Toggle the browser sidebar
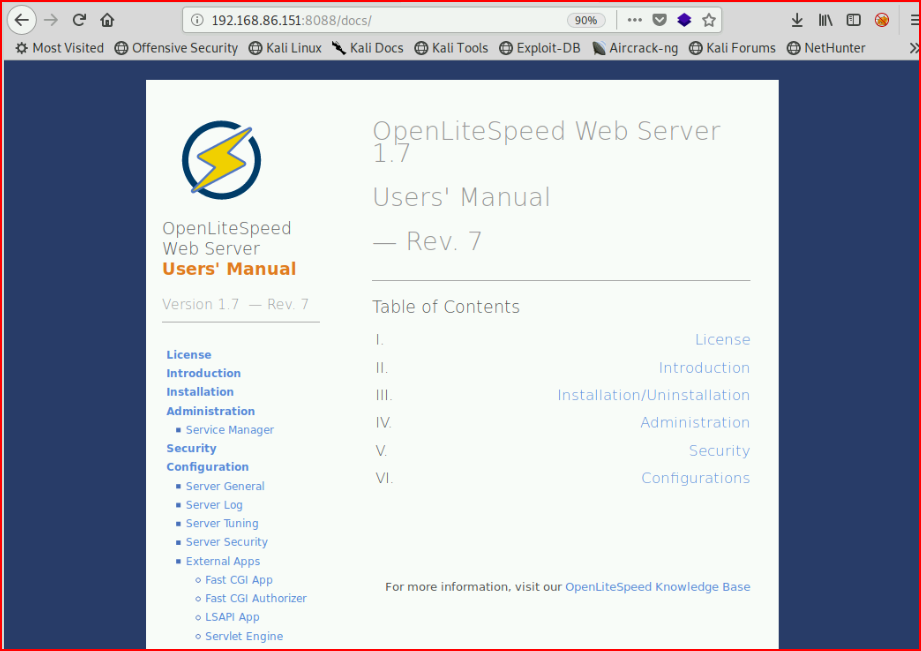Viewport: 921px width, 651px height. pyautogui.click(x=853, y=20)
